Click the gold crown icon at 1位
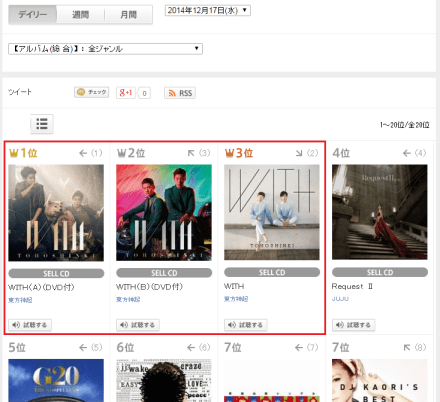Image resolution: width=440 pixels, height=402 pixels. [14, 153]
